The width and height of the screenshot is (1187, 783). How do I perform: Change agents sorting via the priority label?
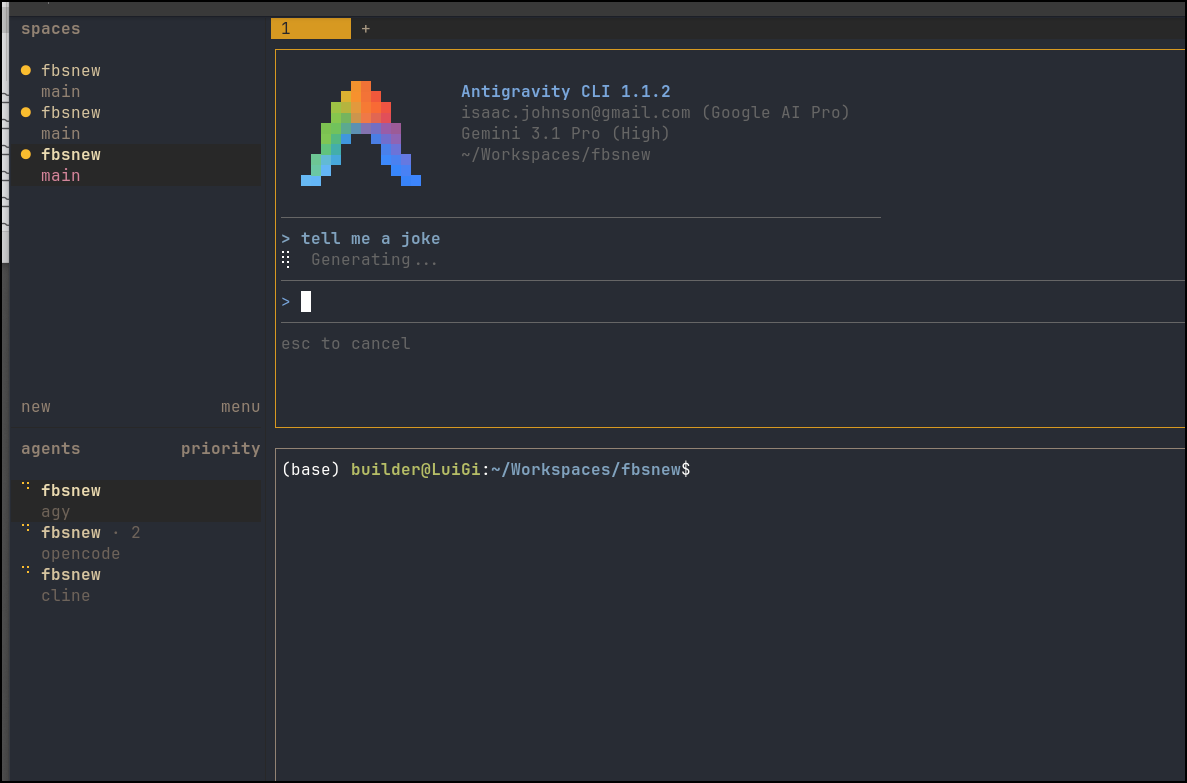pos(220,448)
